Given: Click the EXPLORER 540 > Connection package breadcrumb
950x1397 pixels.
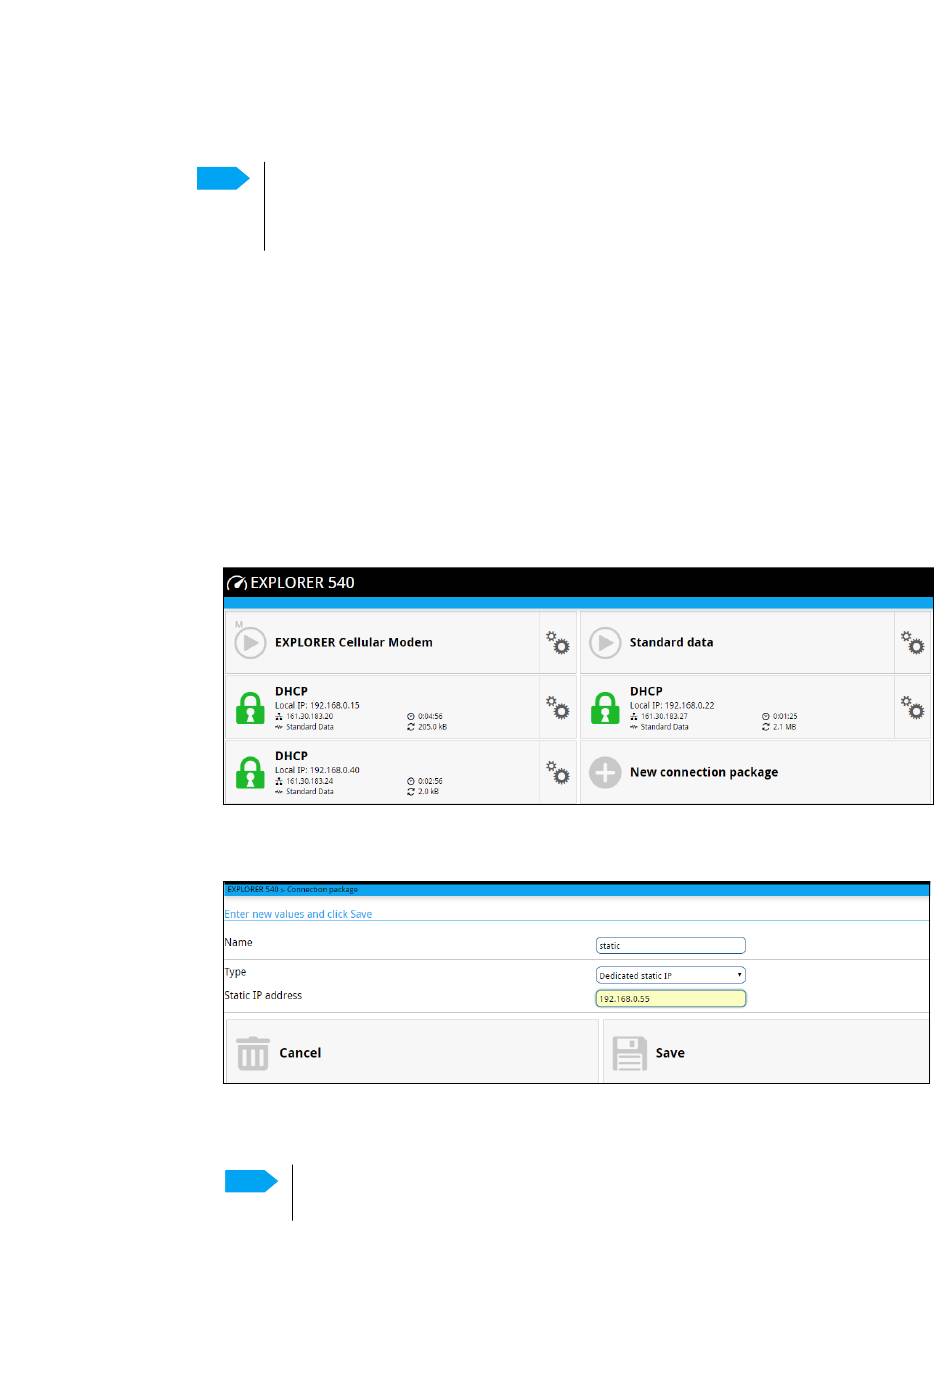Looking at the screenshot, I should [x=292, y=889].
